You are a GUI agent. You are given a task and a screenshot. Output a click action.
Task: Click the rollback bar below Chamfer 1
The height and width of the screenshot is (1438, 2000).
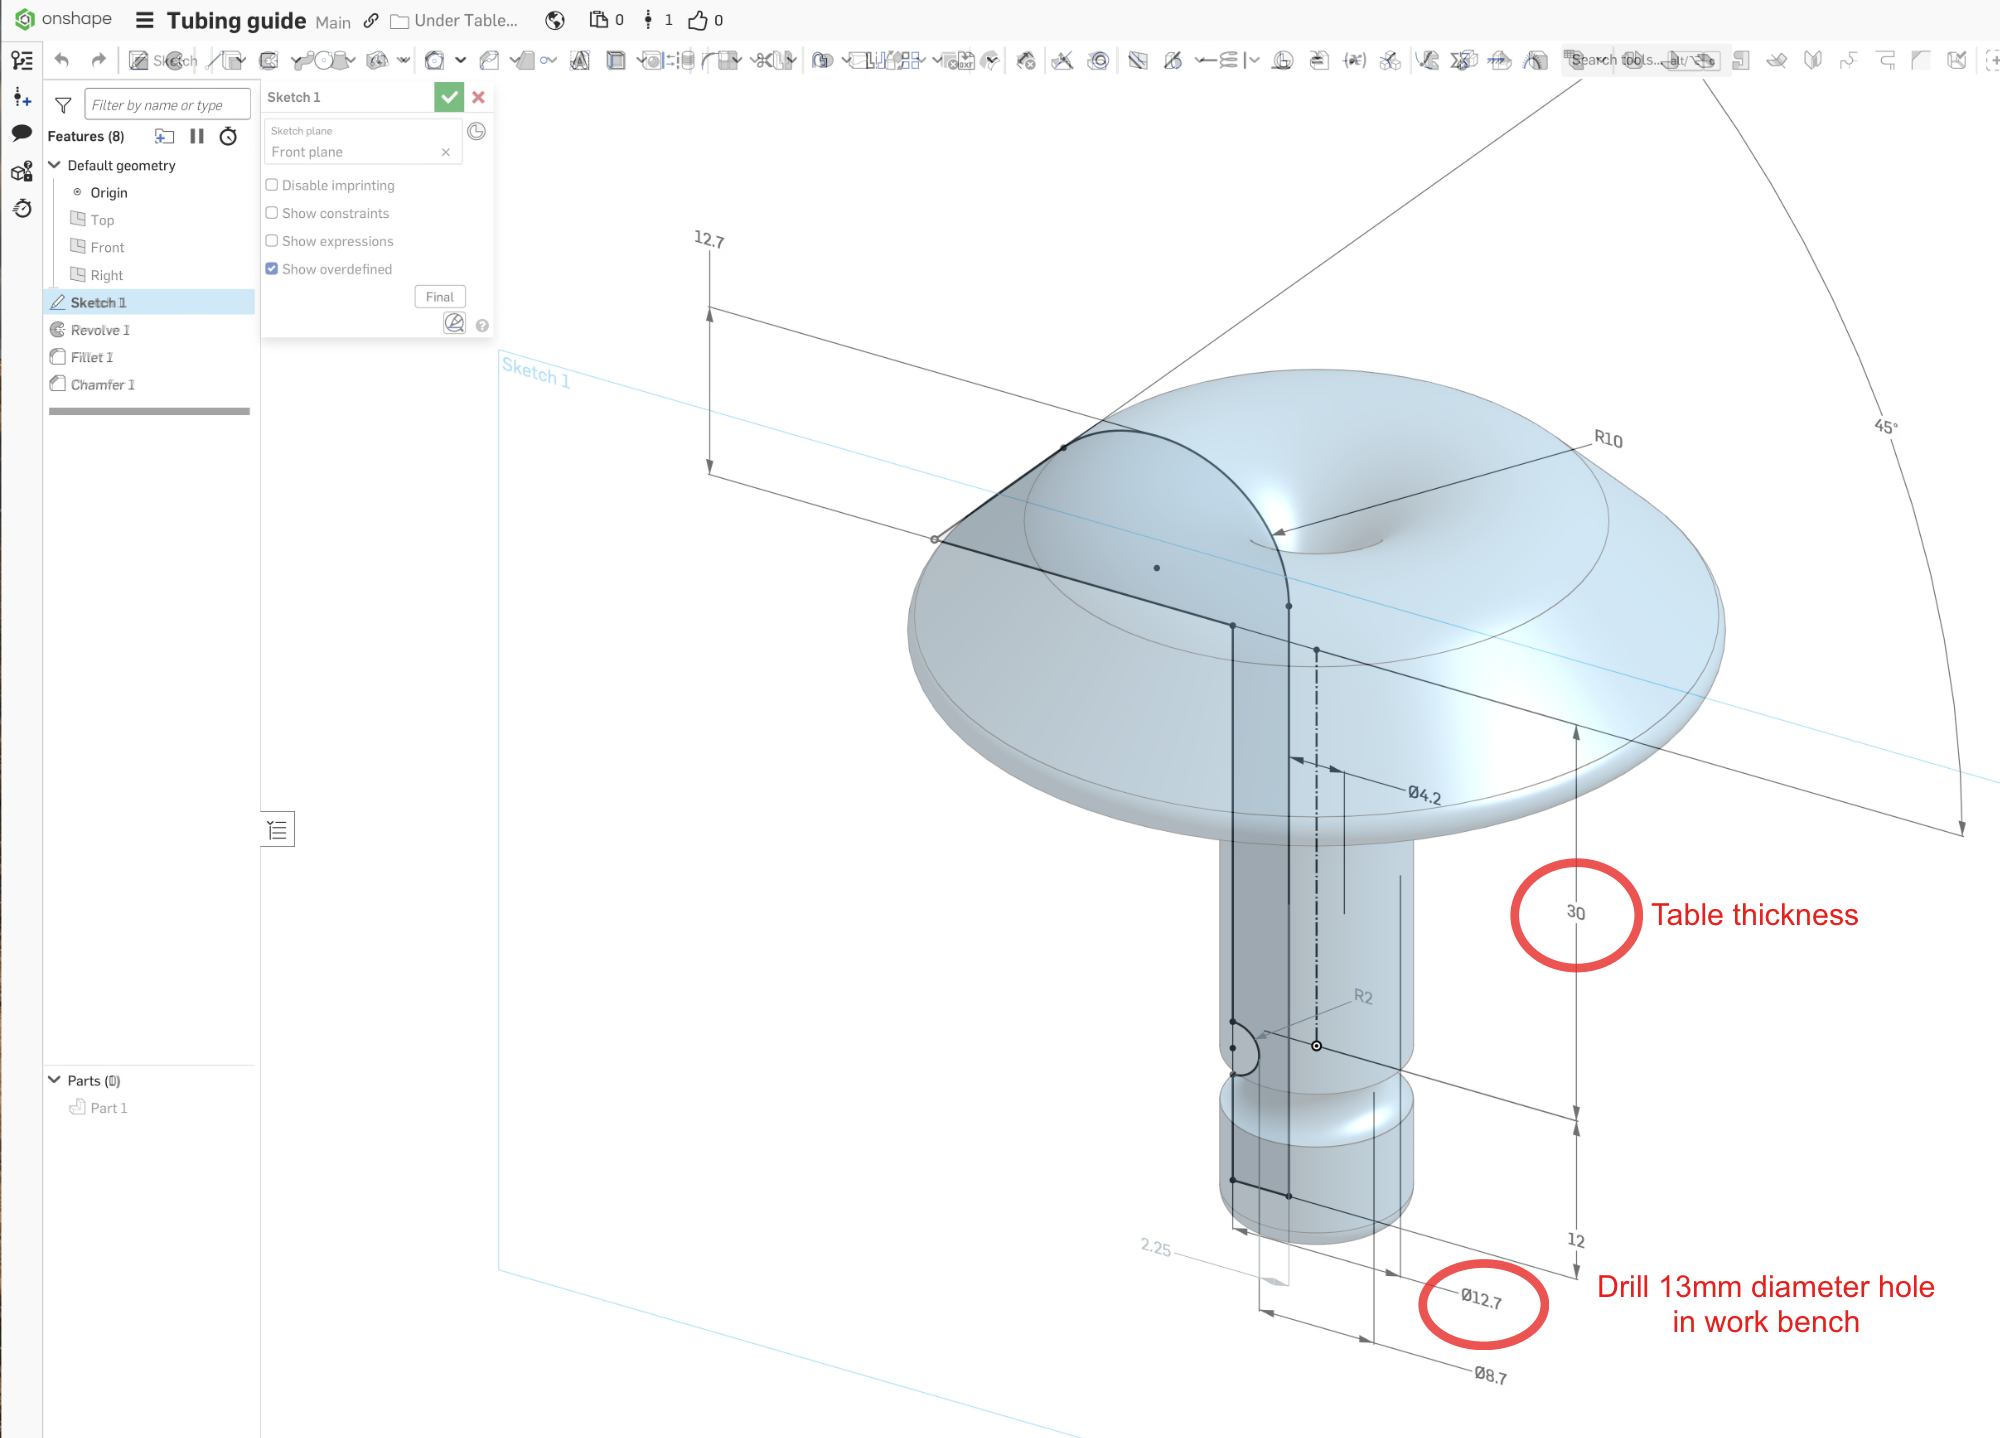coord(149,411)
